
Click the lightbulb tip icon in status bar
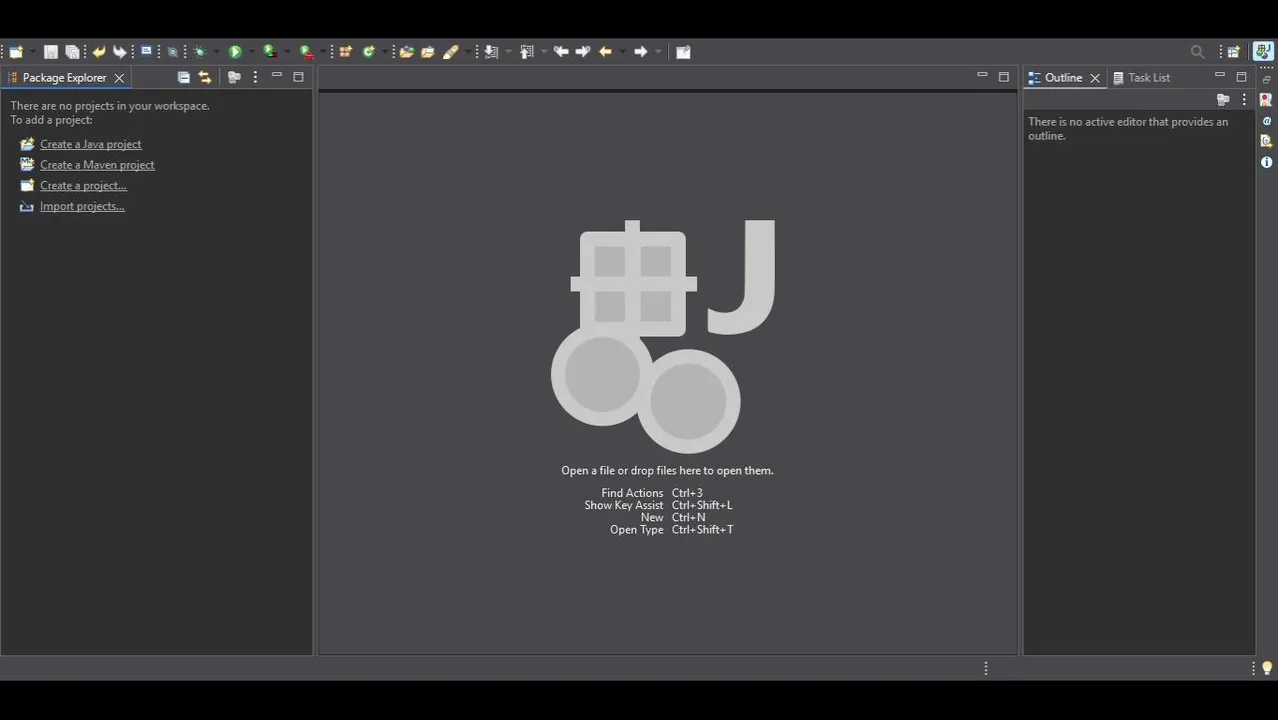pos(1267,668)
